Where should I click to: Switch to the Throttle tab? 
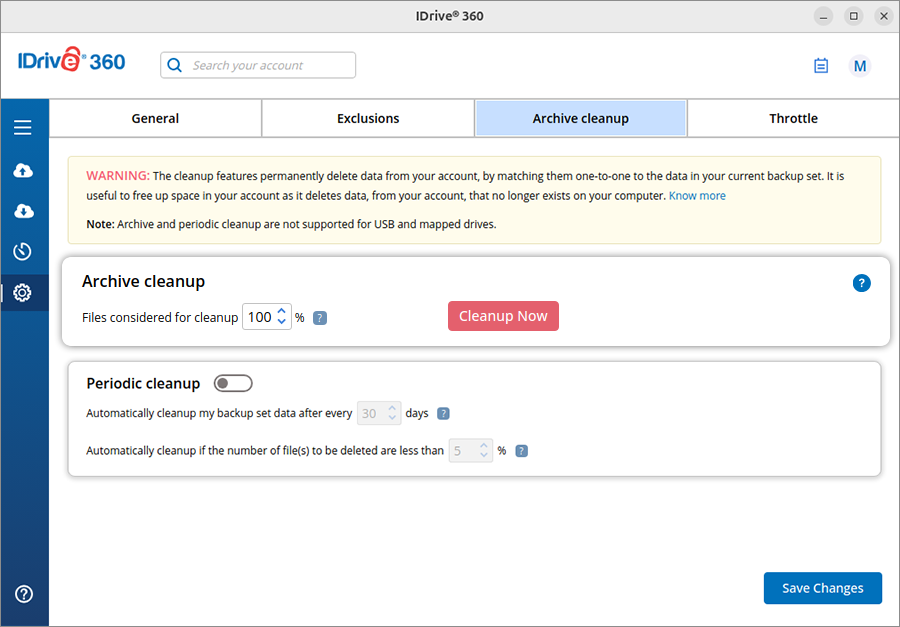click(793, 118)
